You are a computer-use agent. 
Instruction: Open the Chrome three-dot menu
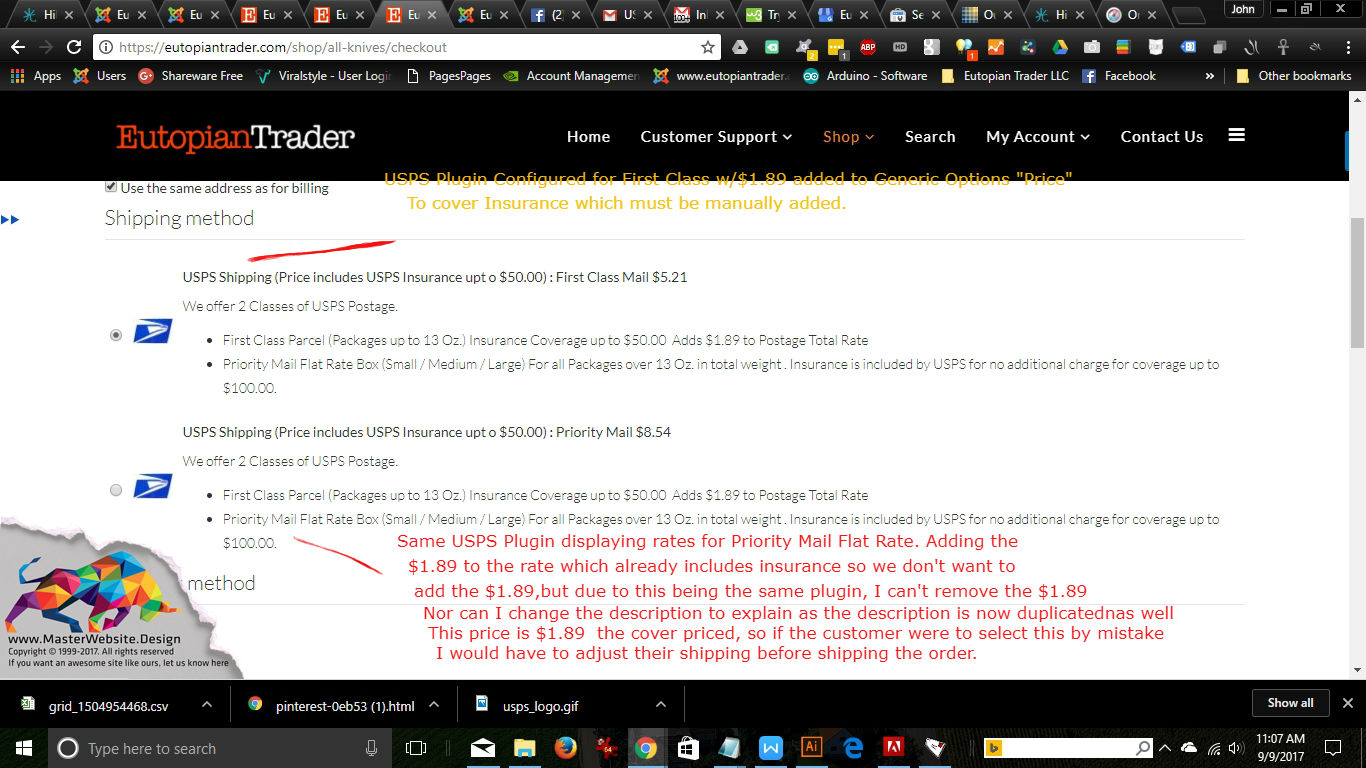coord(1347,47)
